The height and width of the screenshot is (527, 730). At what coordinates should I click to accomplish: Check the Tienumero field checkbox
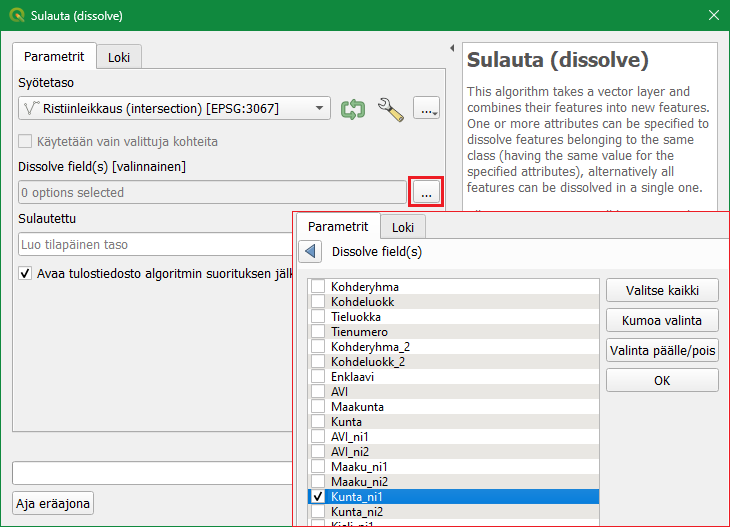point(318,332)
